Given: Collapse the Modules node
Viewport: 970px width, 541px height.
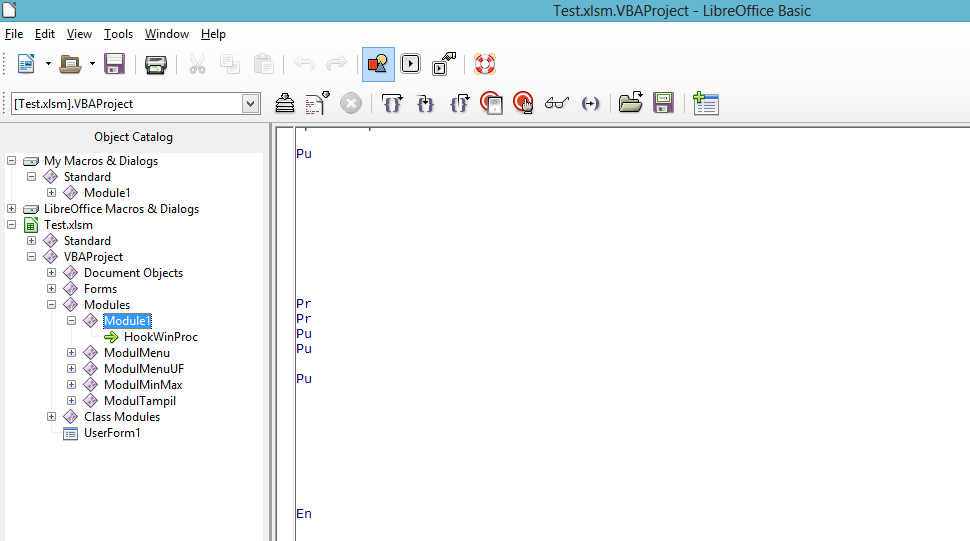Looking at the screenshot, I should click(51, 305).
